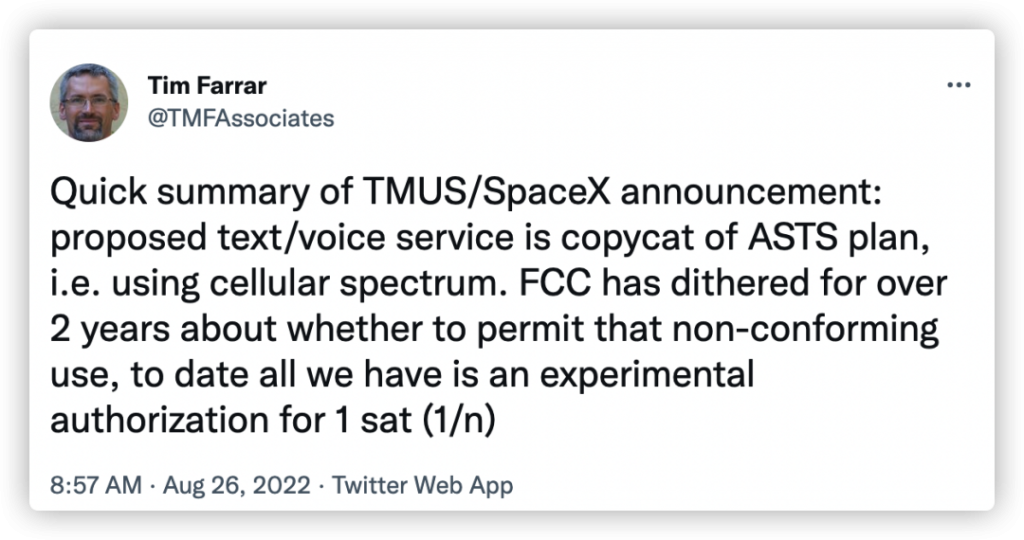
Task: Click Tim Farrar's profile avatar photo
Action: tap(89, 102)
